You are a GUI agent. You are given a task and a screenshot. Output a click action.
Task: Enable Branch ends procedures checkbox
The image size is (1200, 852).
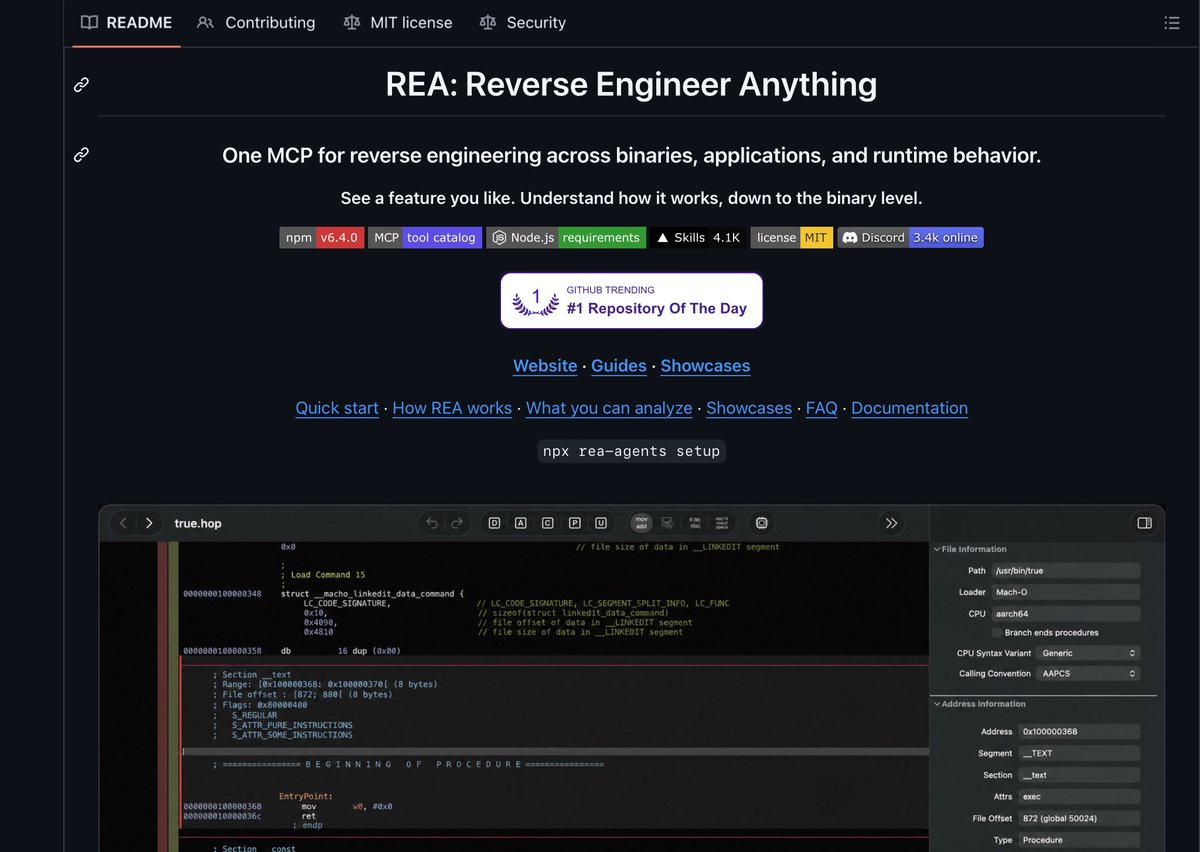click(x=997, y=633)
